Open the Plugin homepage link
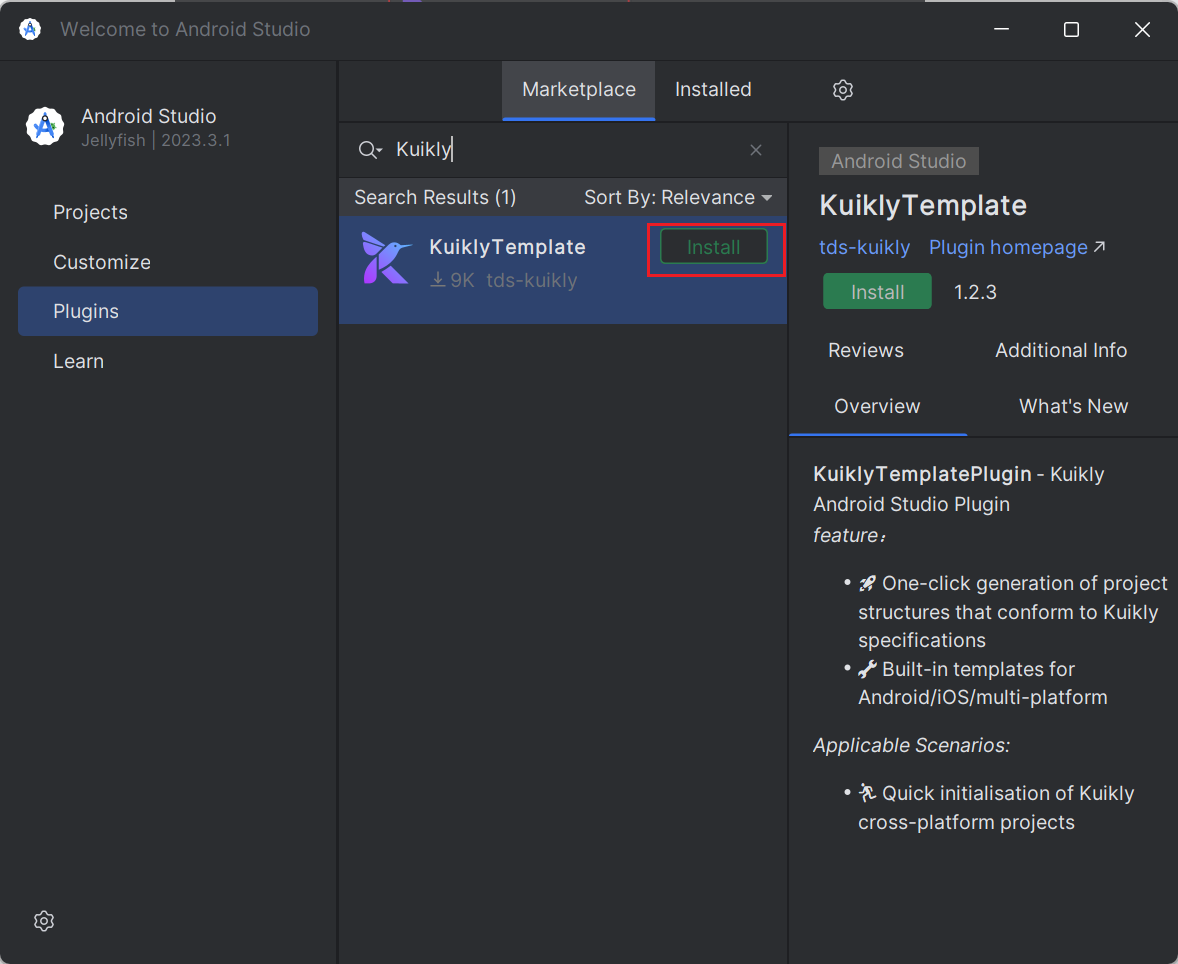Image resolution: width=1178 pixels, height=964 pixels. click(1016, 247)
